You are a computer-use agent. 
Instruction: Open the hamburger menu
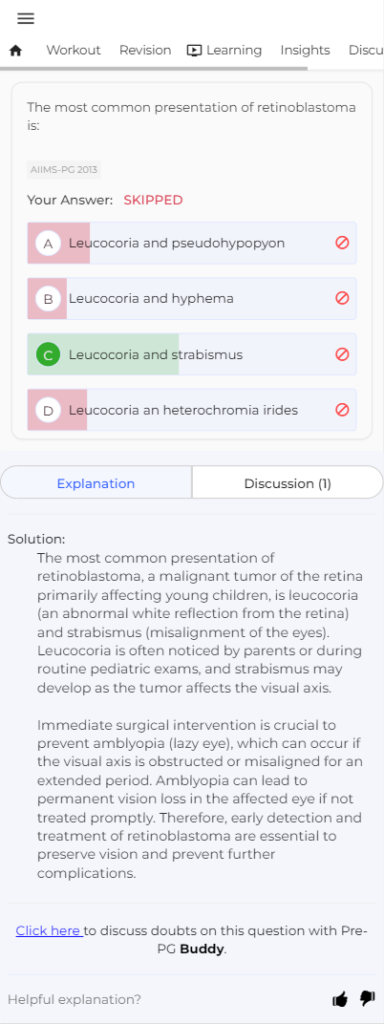click(x=25, y=18)
